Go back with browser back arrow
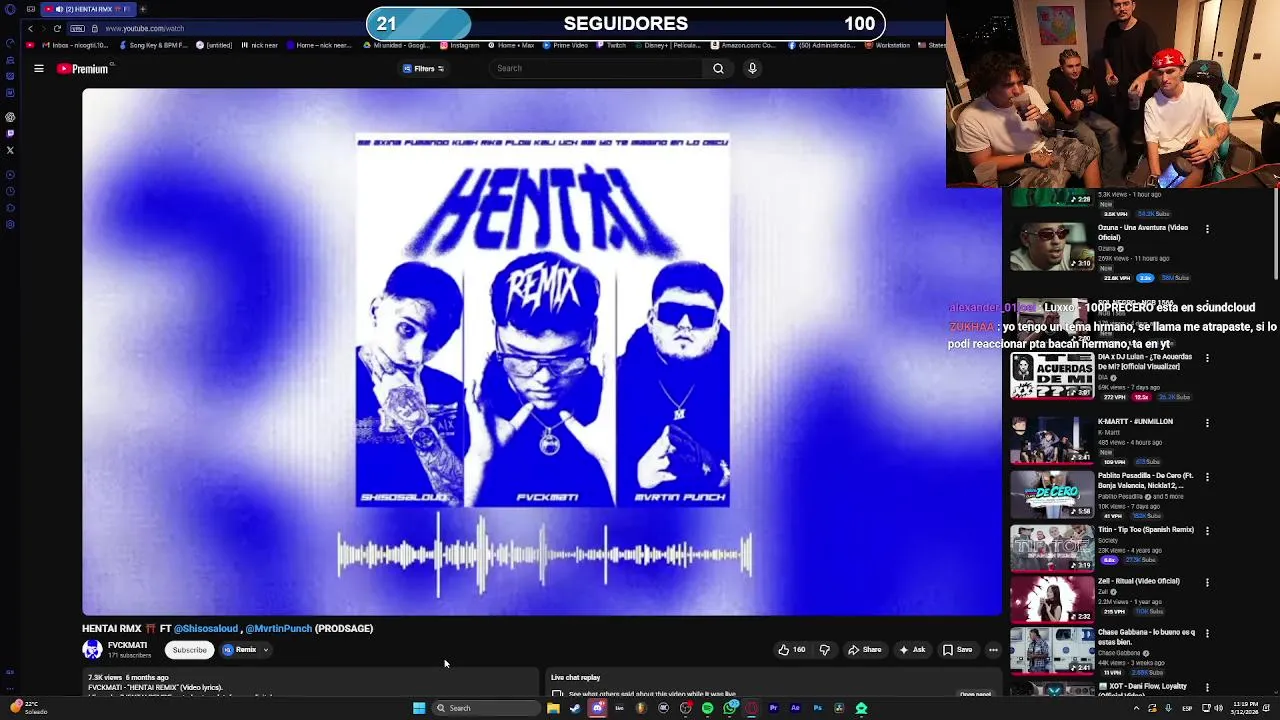Image resolution: width=1280 pixels, height=720 pixels. [30, 29]
